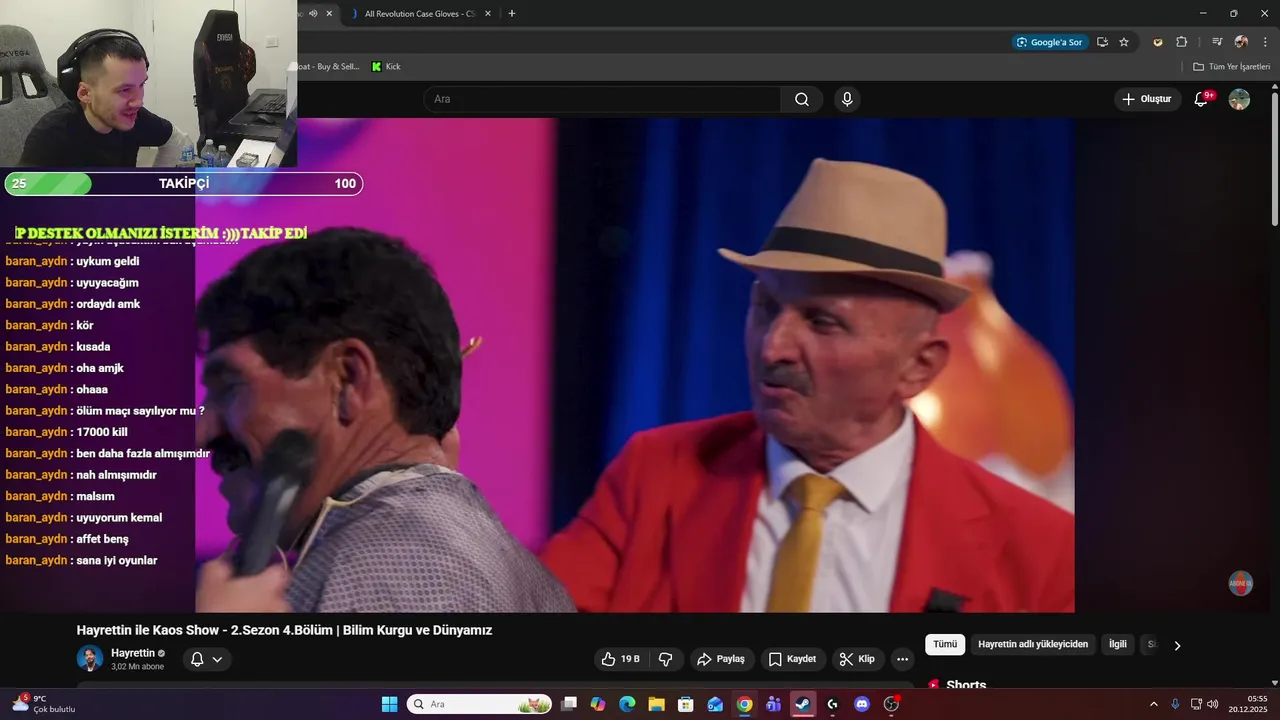Screen dimensions: 1280x720
Task: Open Microsoft Edge from the taskbar
Action: coord(627,704)
